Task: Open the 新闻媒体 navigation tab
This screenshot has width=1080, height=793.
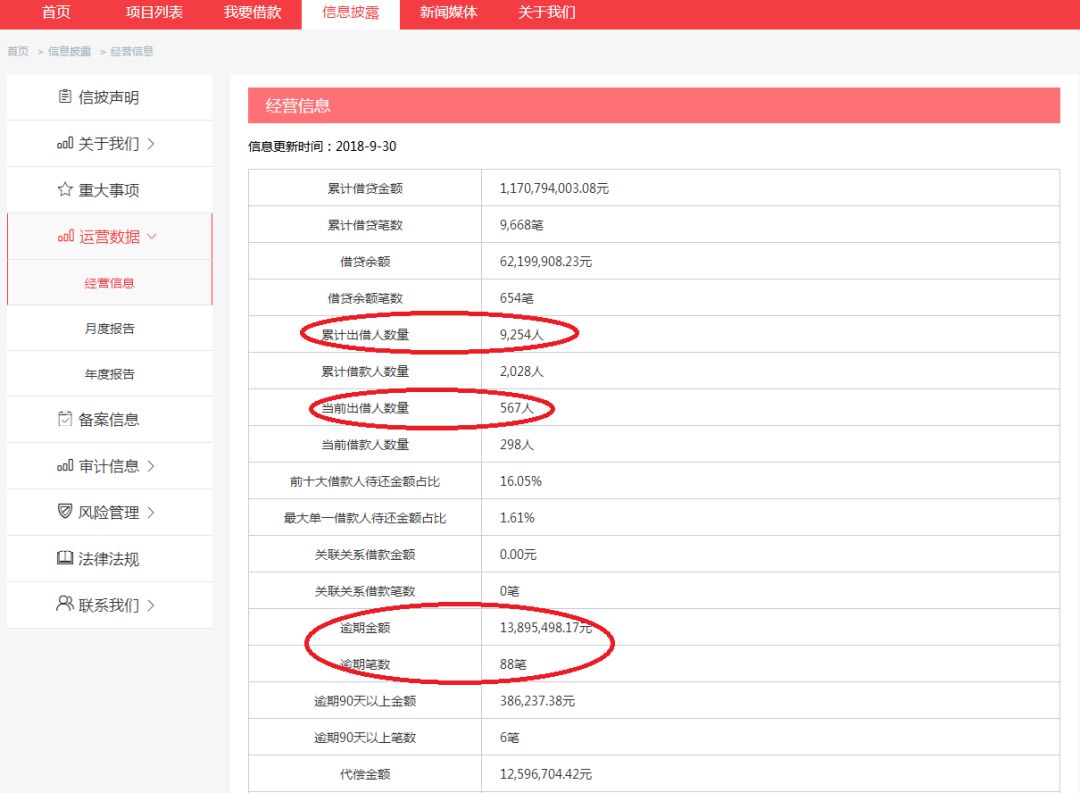Action: click(446, 13)
